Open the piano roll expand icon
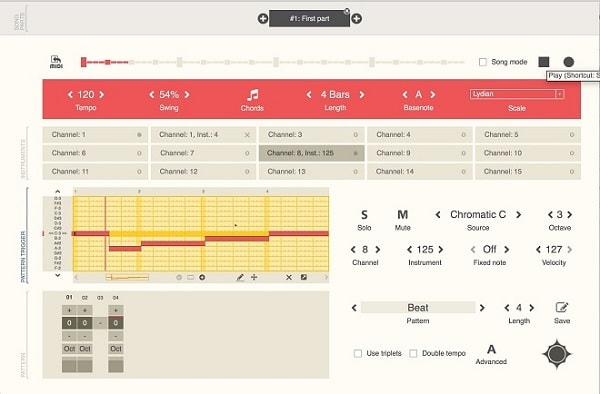The image size is (600, 394). (303, 277)
